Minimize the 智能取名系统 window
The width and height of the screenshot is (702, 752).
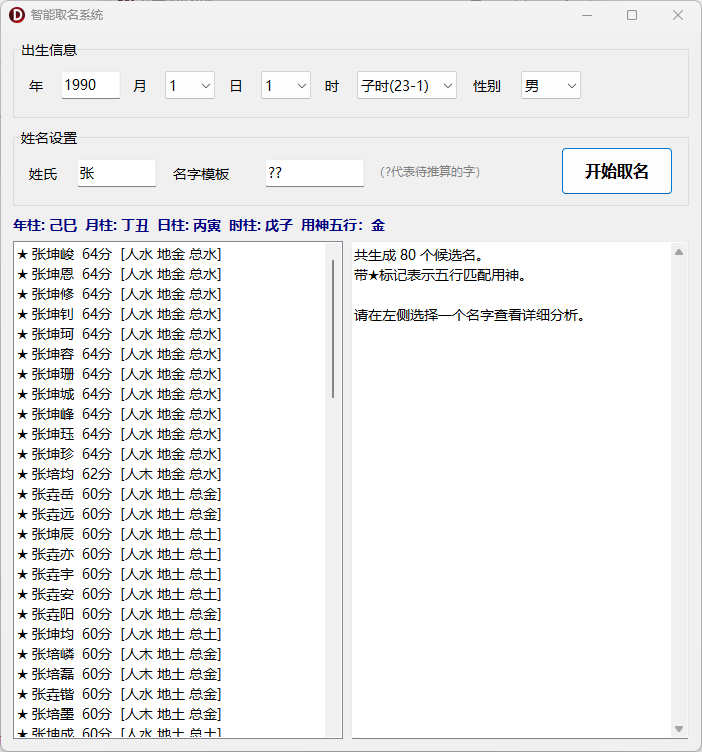(587, 15)
